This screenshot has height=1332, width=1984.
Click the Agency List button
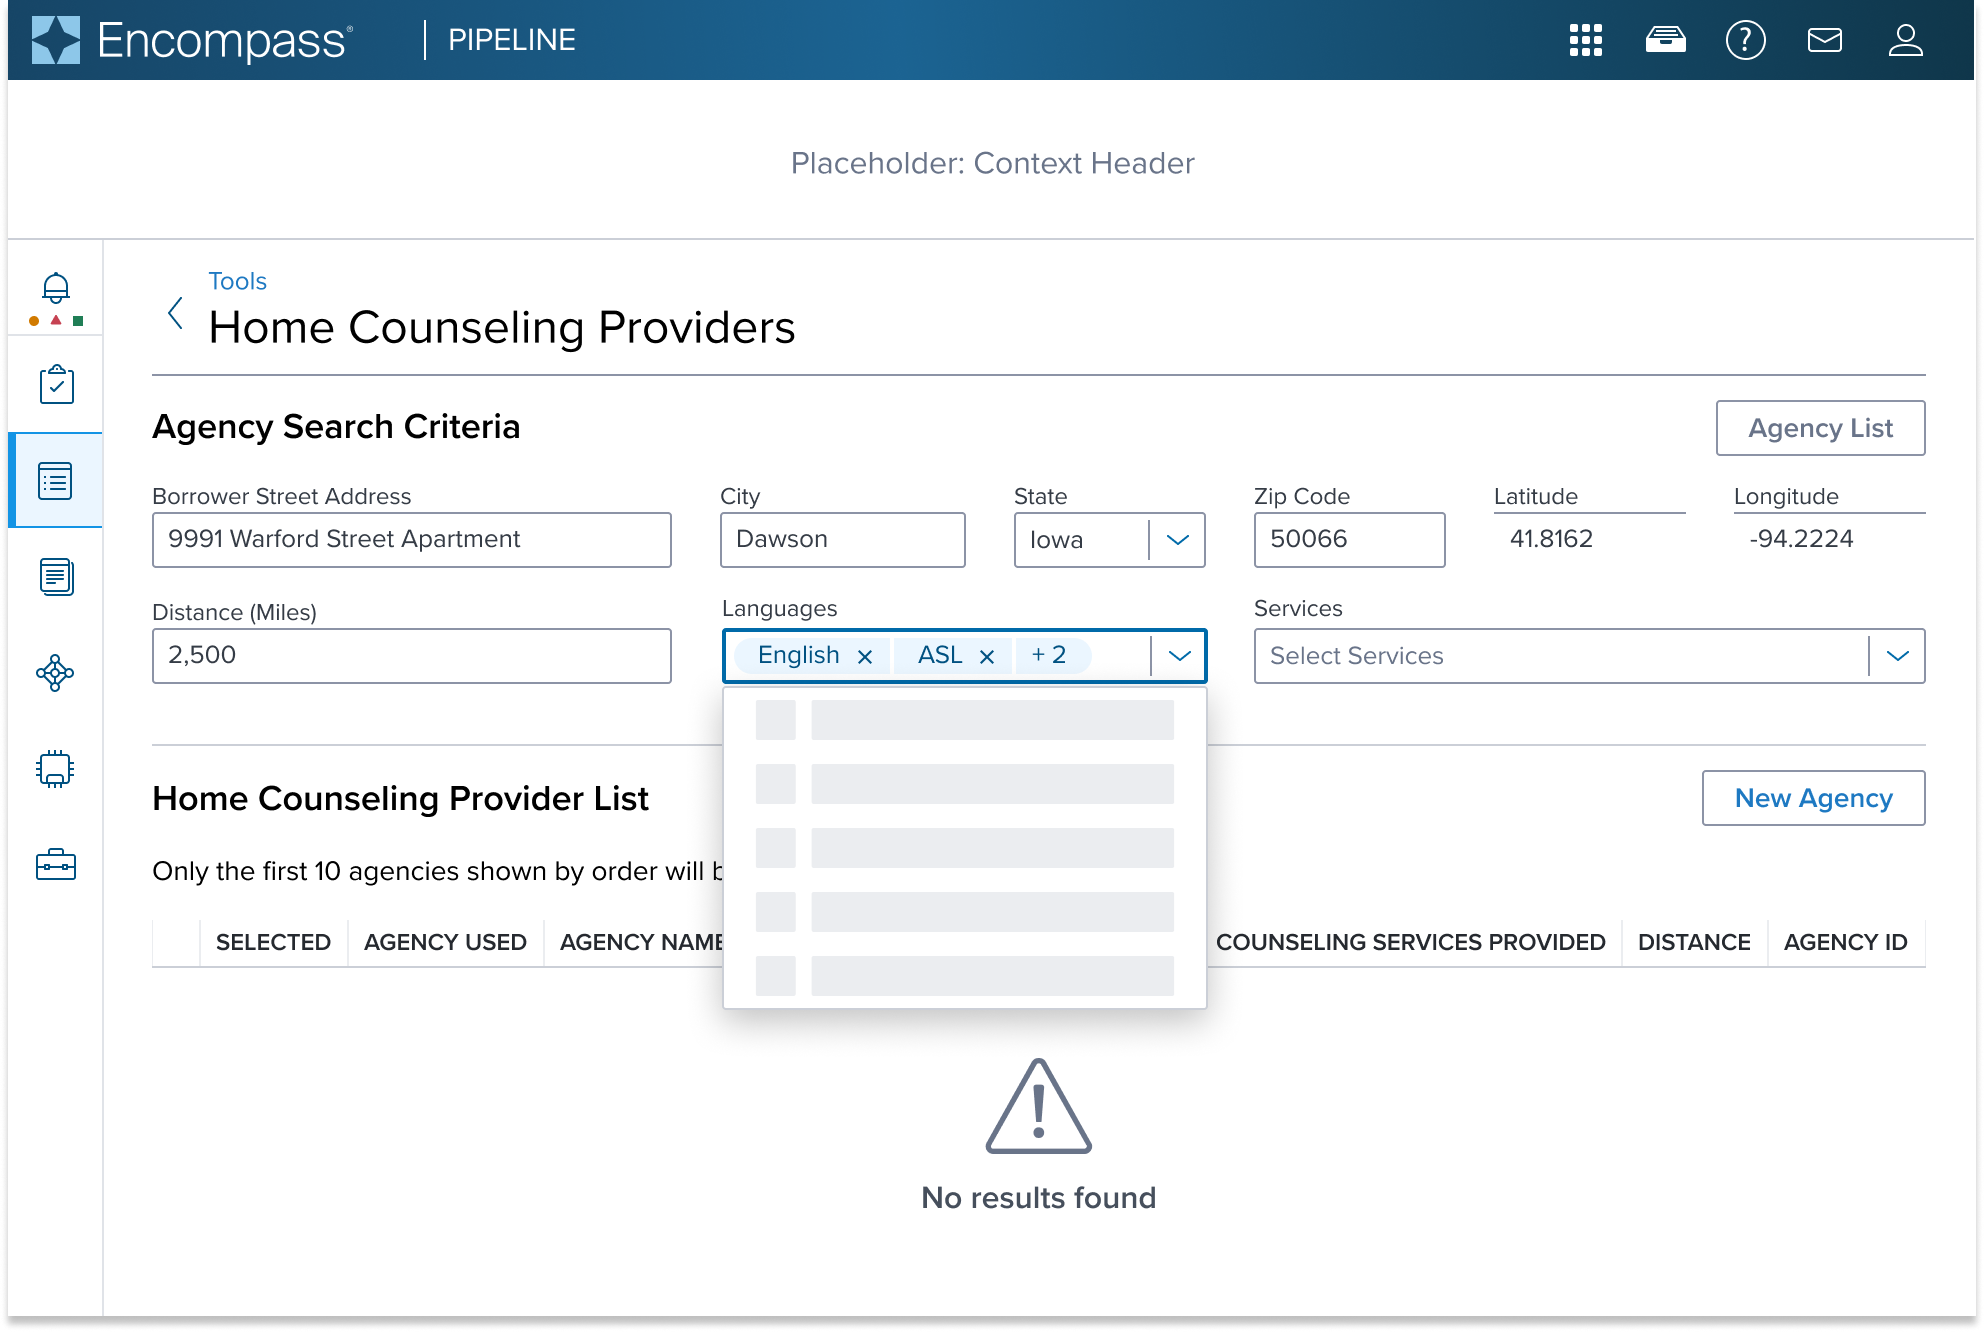(1820, 428)
